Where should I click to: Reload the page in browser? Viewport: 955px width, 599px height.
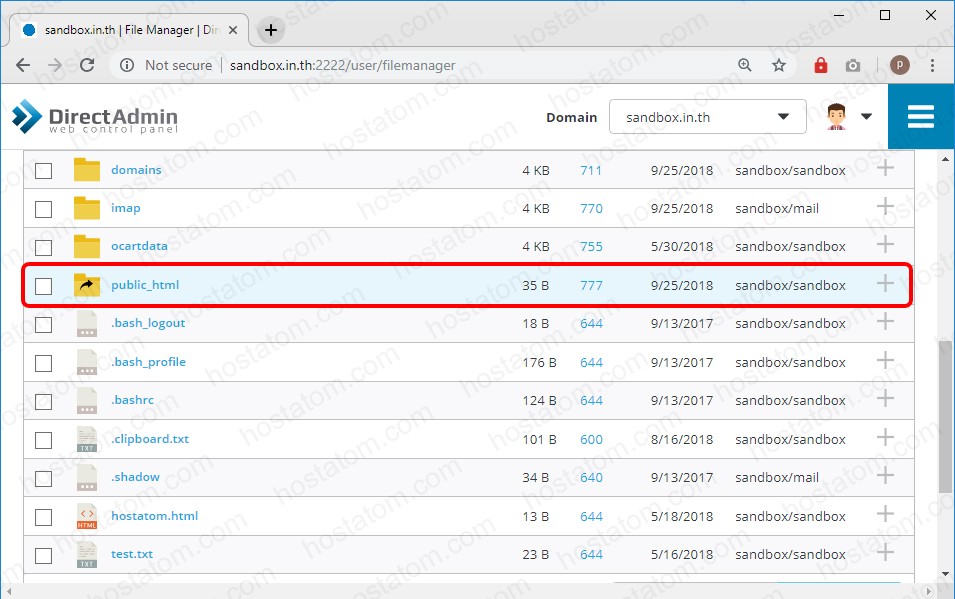click(87, 65)
